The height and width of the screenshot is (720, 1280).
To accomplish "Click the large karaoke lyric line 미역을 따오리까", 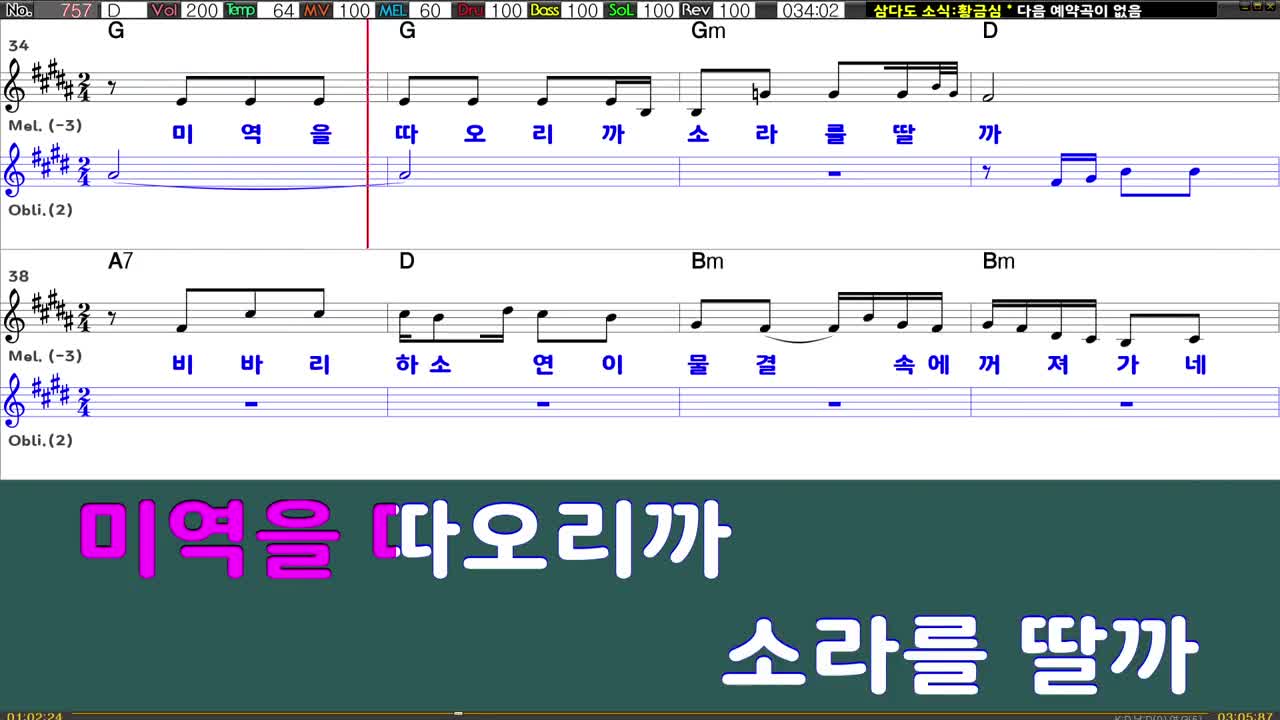I will click(x=405, y=541).
